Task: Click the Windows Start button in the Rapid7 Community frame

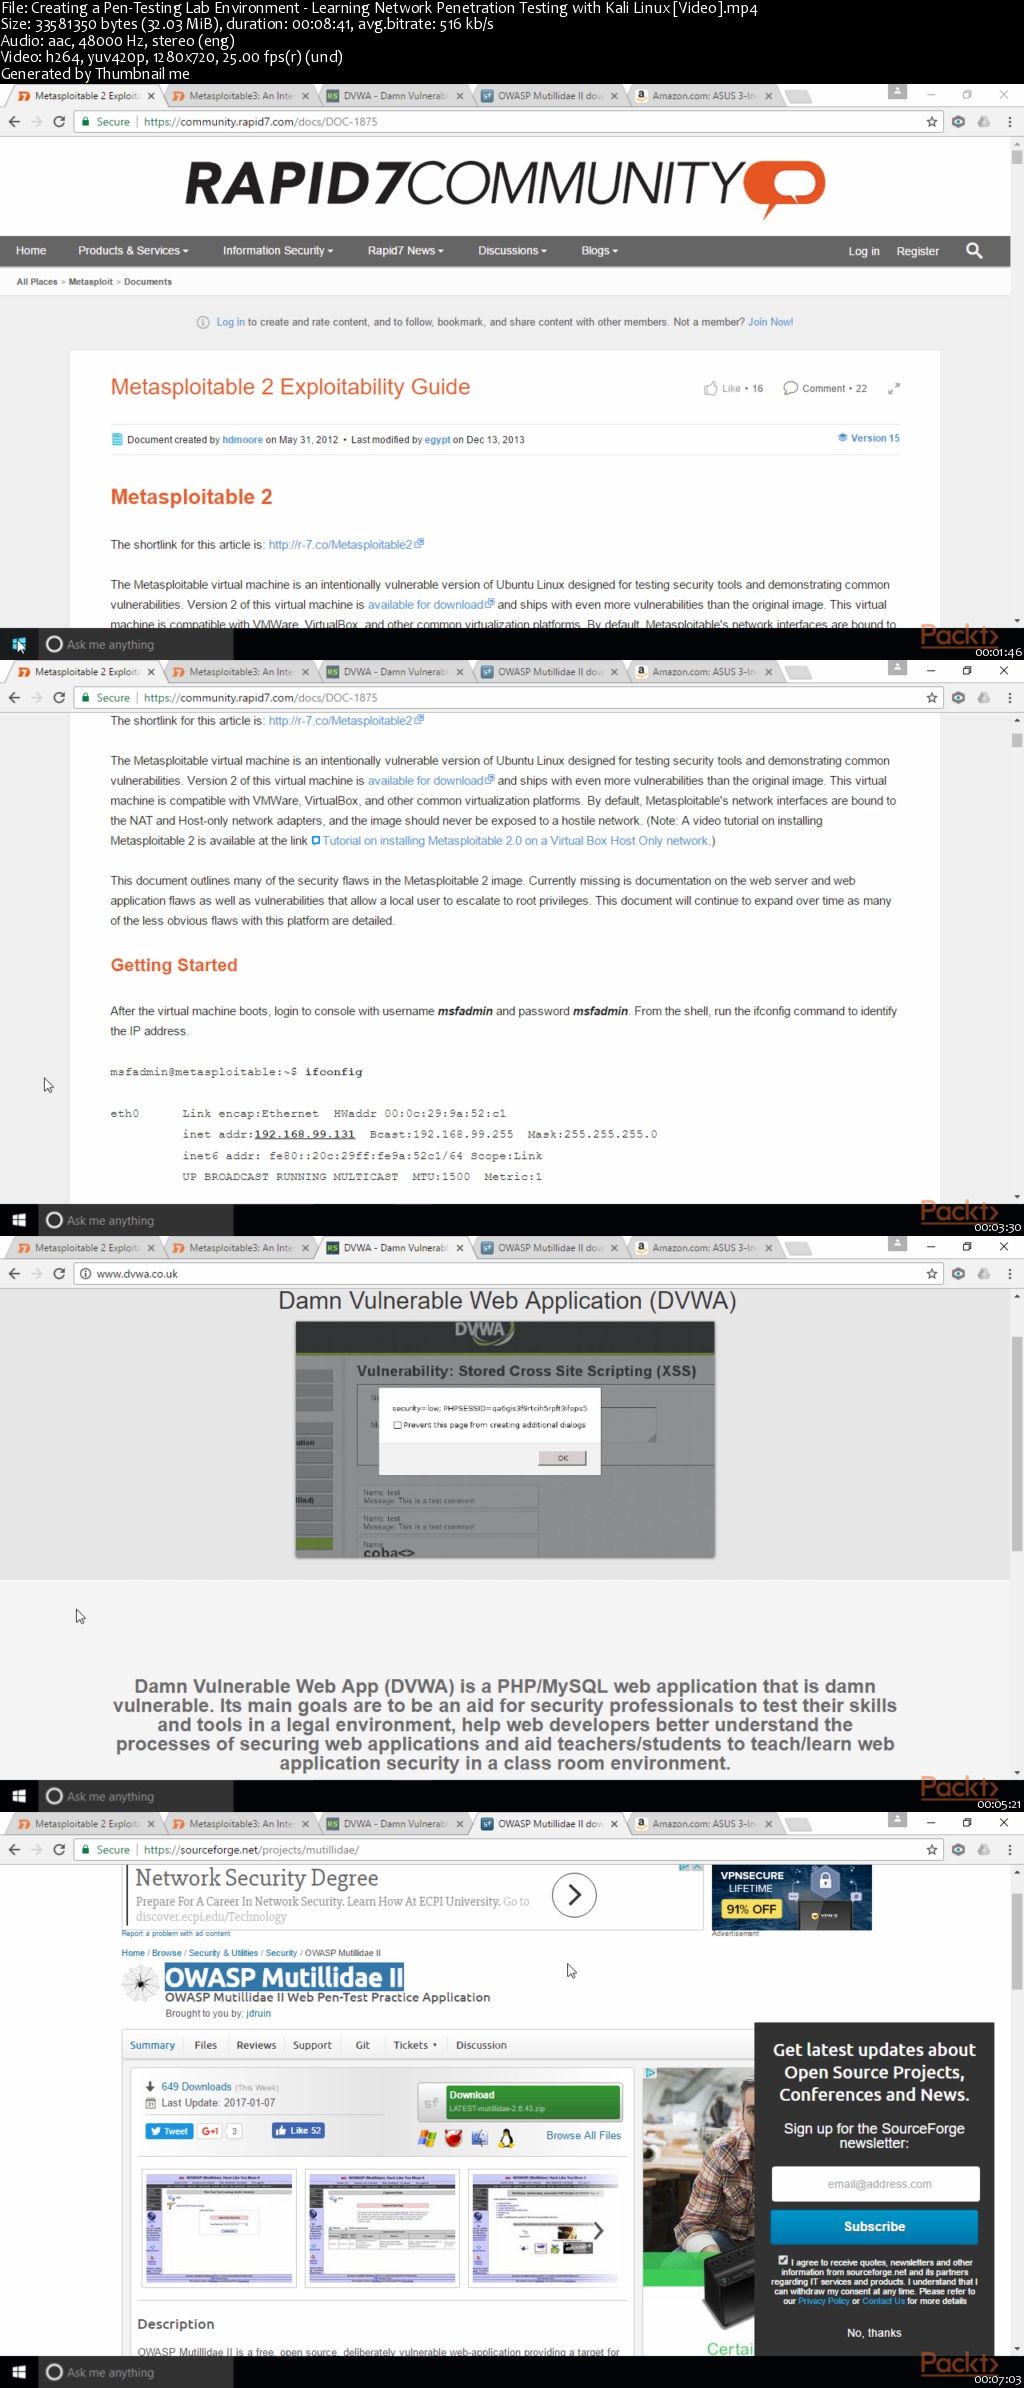Action: 18,644
